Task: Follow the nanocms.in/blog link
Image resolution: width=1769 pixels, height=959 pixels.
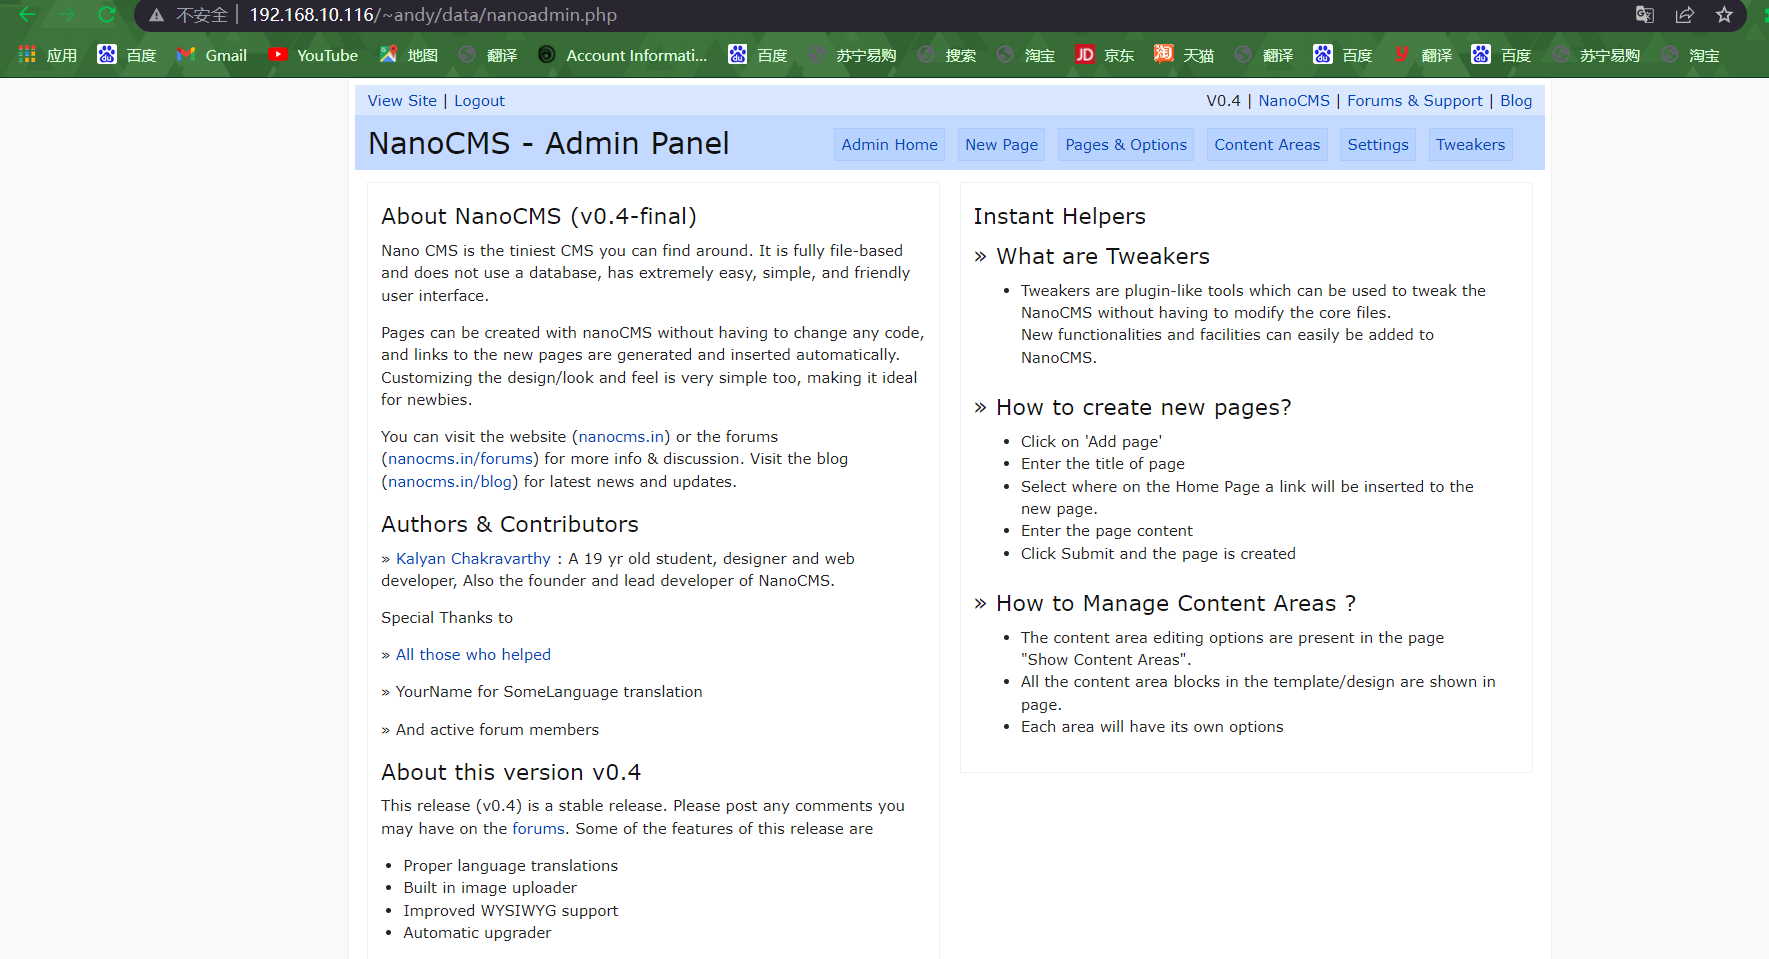Action: [450, 482]
